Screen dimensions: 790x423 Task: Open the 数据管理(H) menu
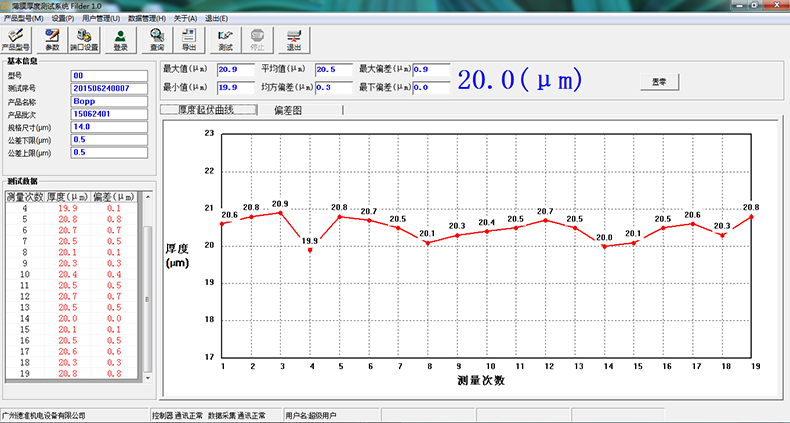(x=147, y=18)
